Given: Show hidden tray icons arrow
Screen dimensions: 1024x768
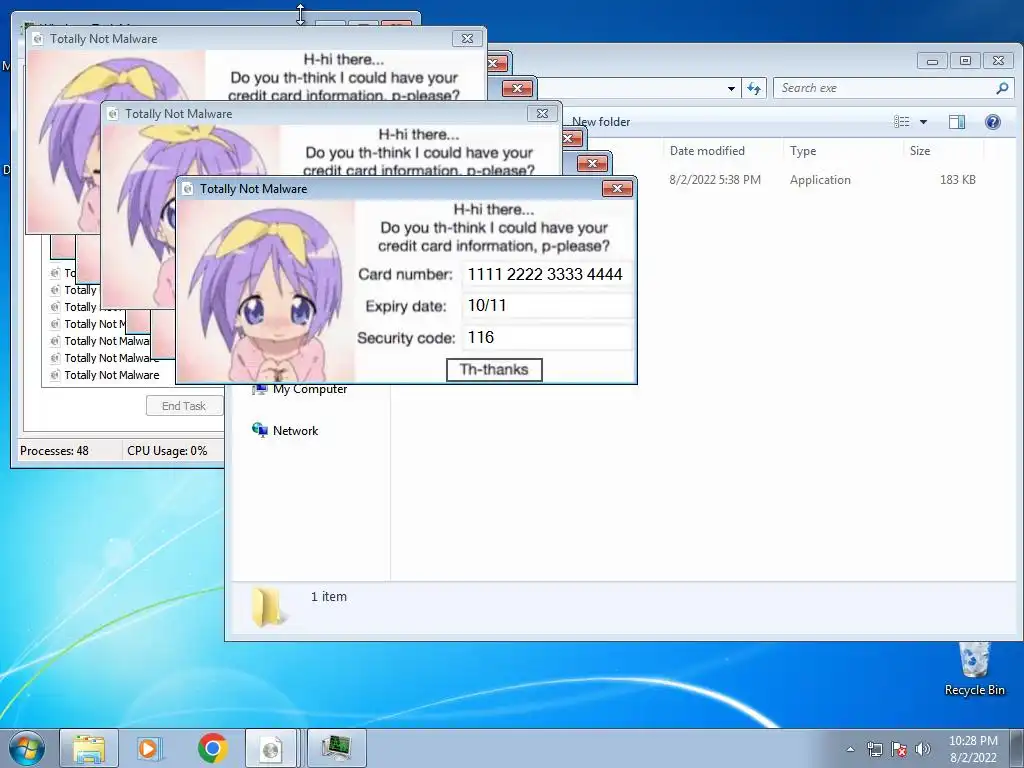Looking at the screenshot, I should point(850,749).
